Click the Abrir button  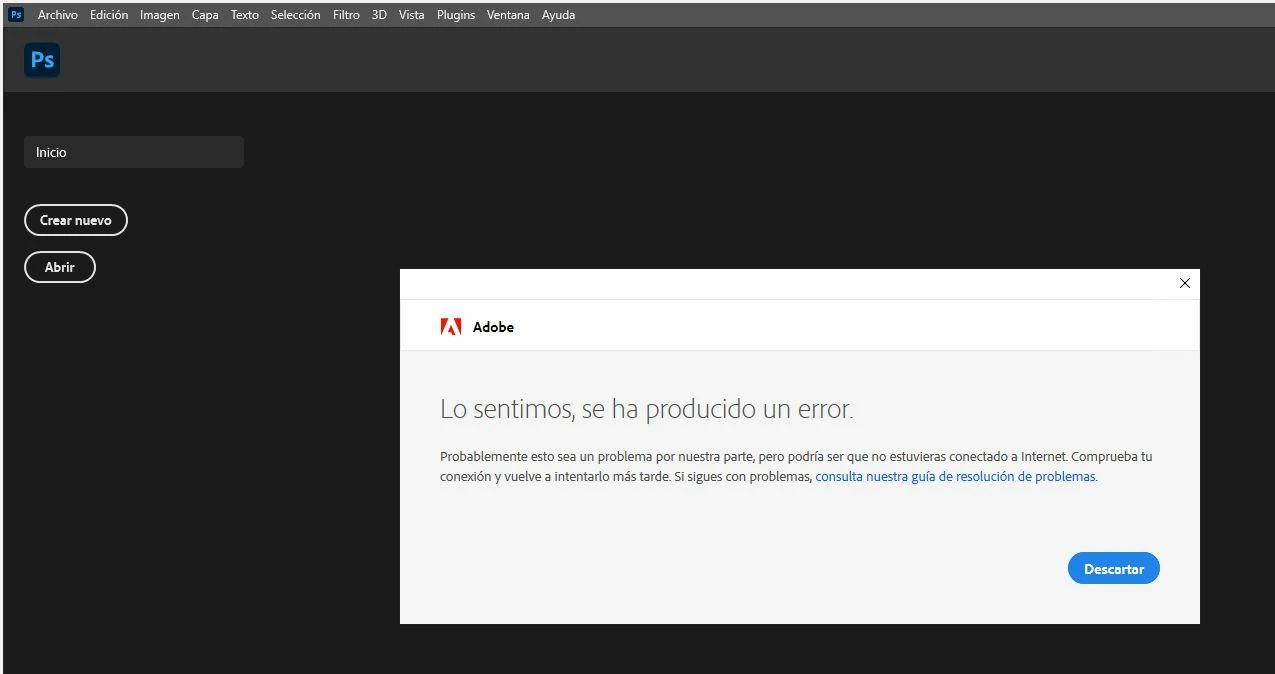60,267
